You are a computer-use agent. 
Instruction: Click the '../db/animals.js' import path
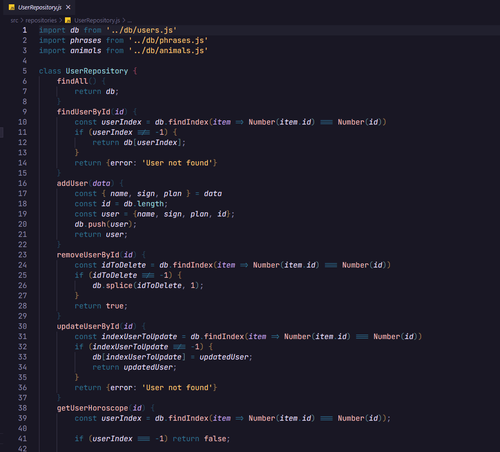click(x=168, y=50)
